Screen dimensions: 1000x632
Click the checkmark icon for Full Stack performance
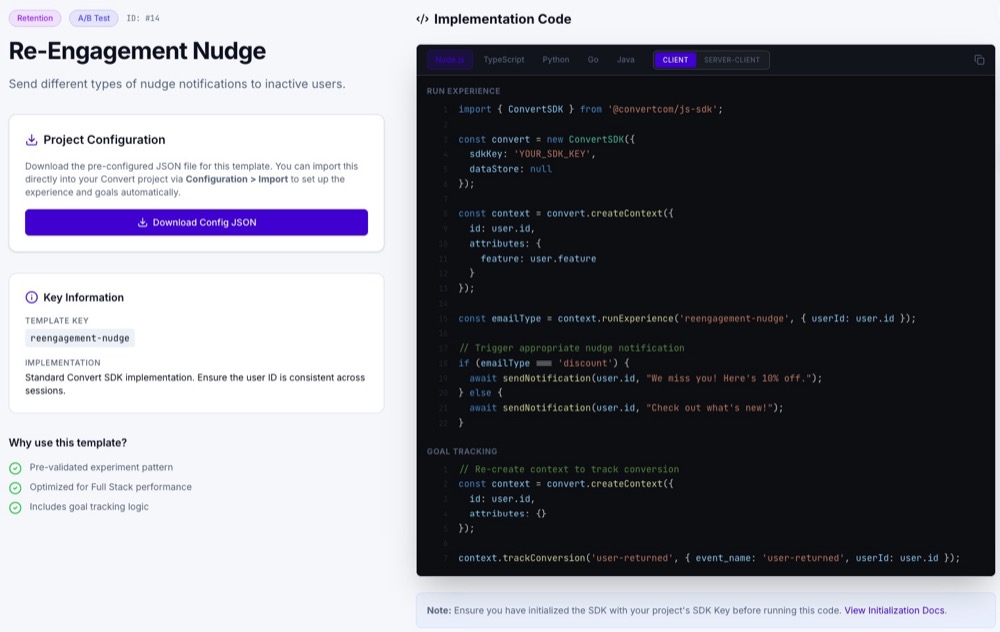coord(15,488)
